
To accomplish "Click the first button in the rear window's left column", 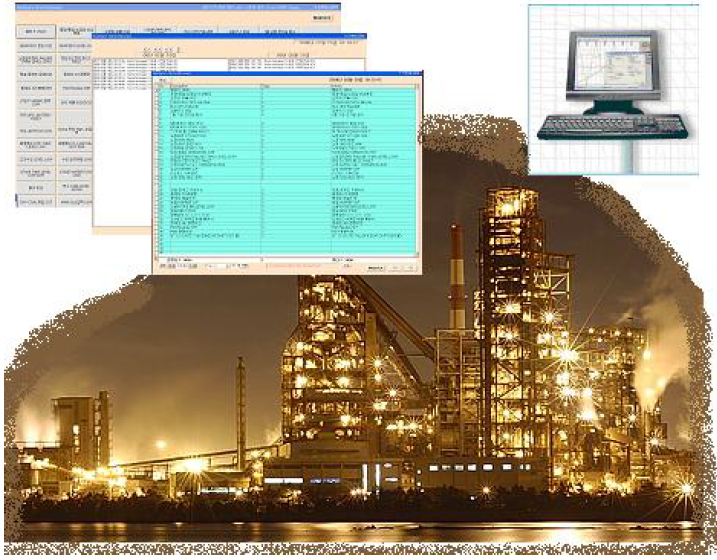I will 36,31.
